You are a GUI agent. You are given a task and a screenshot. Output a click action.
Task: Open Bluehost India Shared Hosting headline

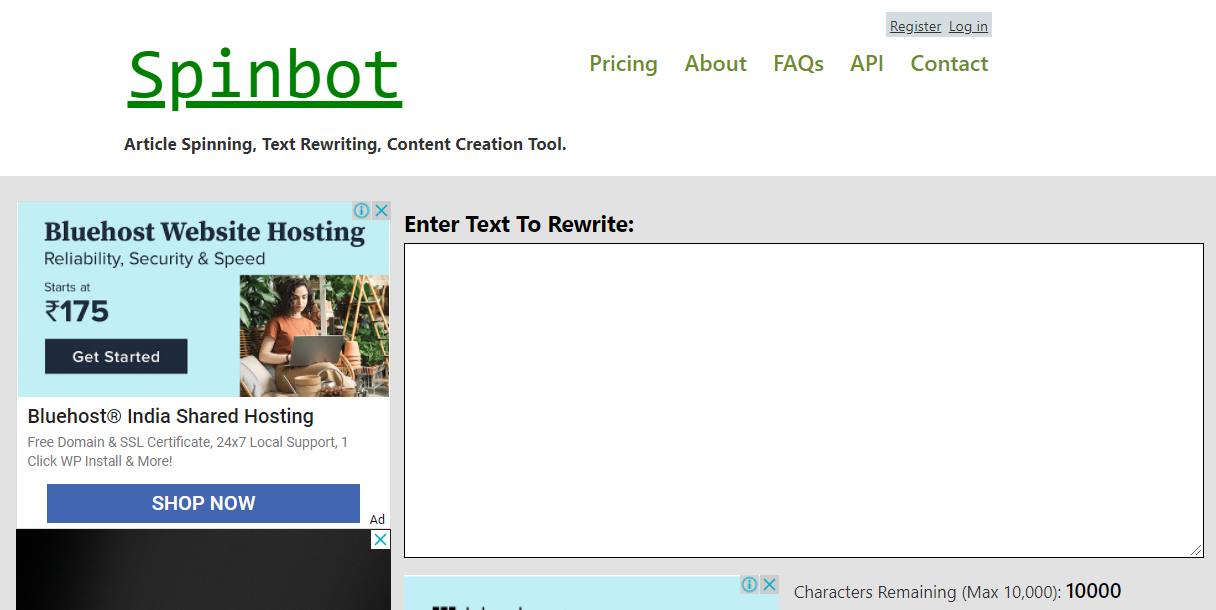[171, 416]
